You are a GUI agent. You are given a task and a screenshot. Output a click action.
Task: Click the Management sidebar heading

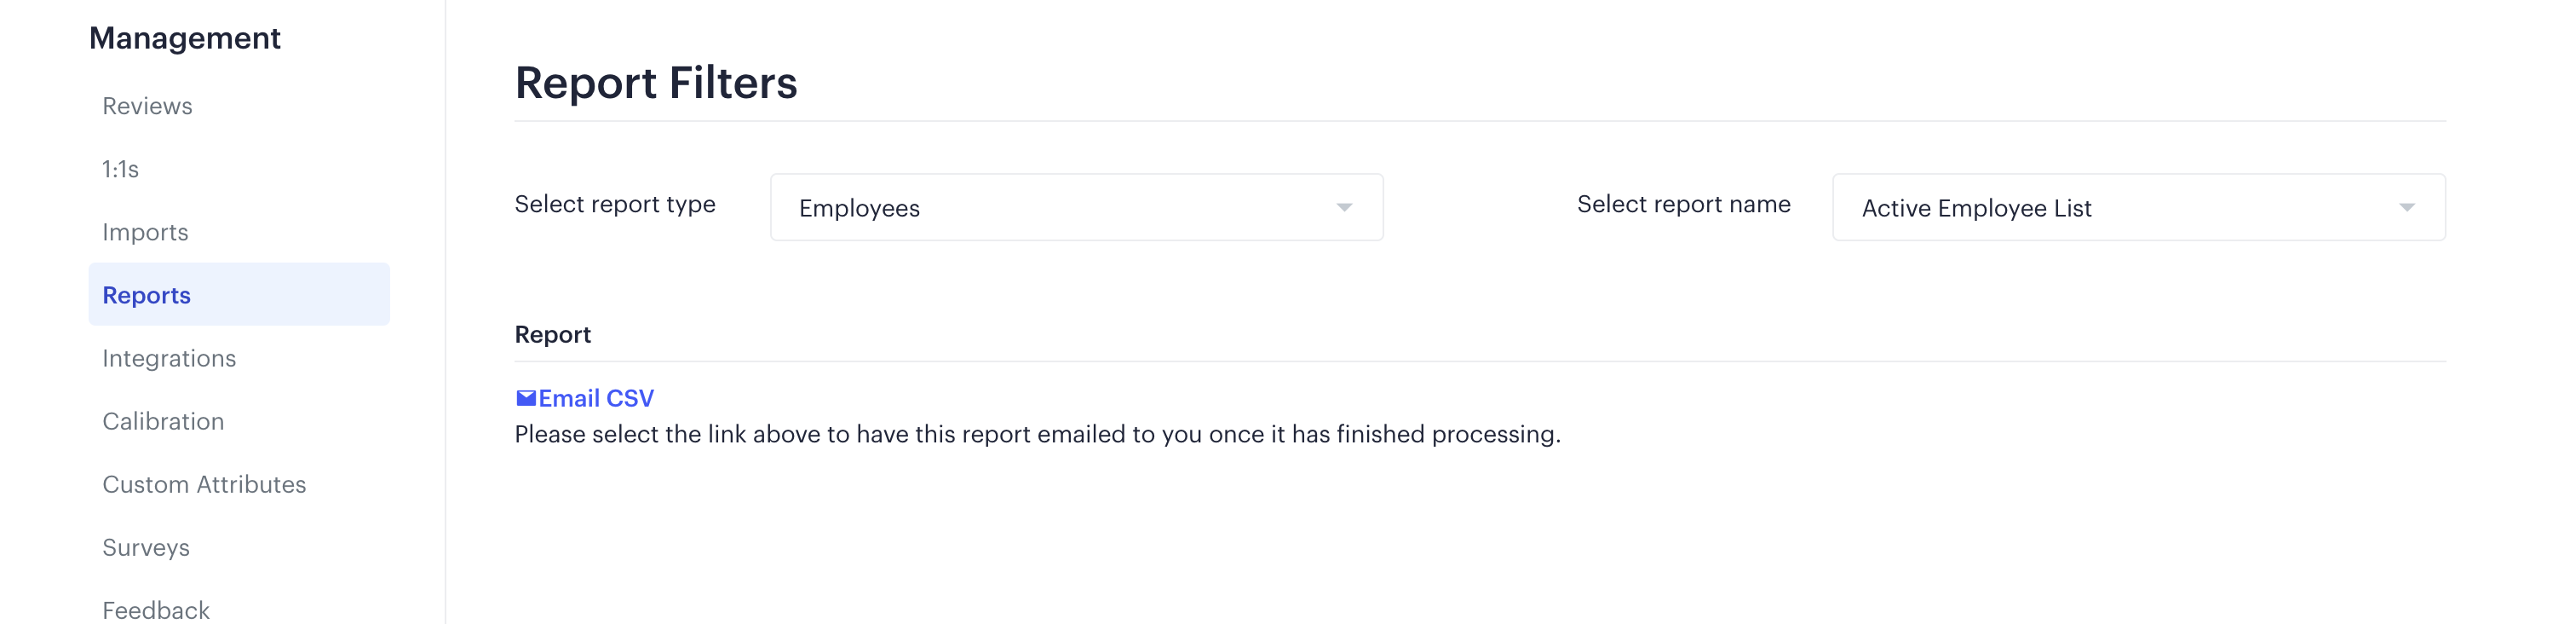pos(185,38)
